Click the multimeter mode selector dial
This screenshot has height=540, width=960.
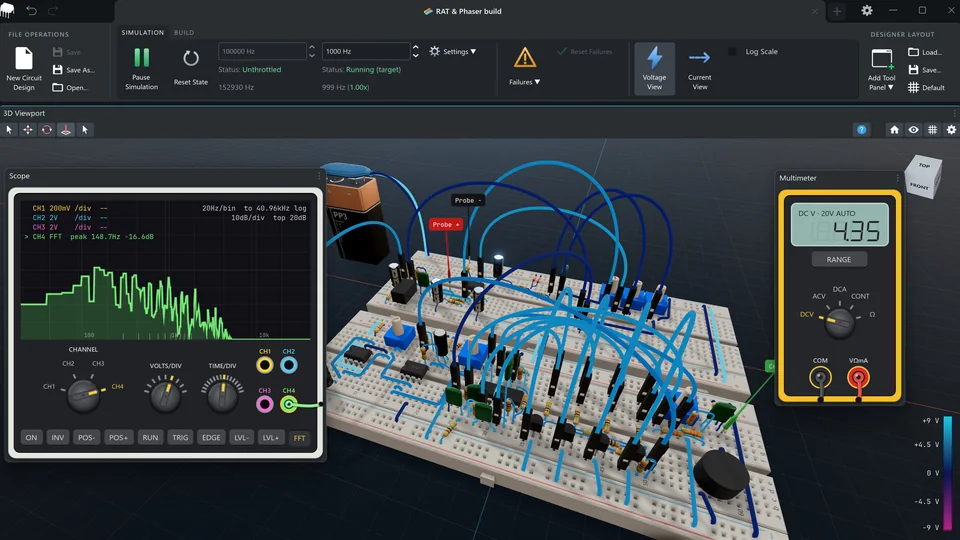point(839,321)
